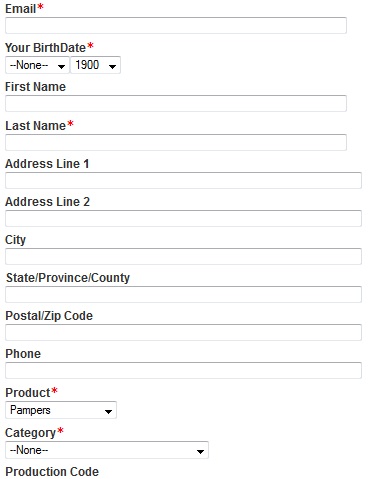Viewport: 385px width, 479px height.
Task: Focus the City text field
Action: point(183,256)
